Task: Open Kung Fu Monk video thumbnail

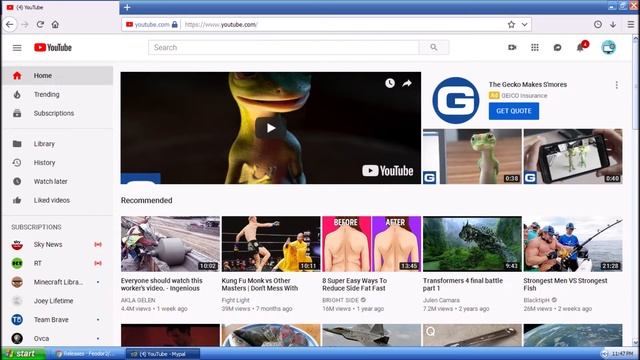Action: pos(271,244)
